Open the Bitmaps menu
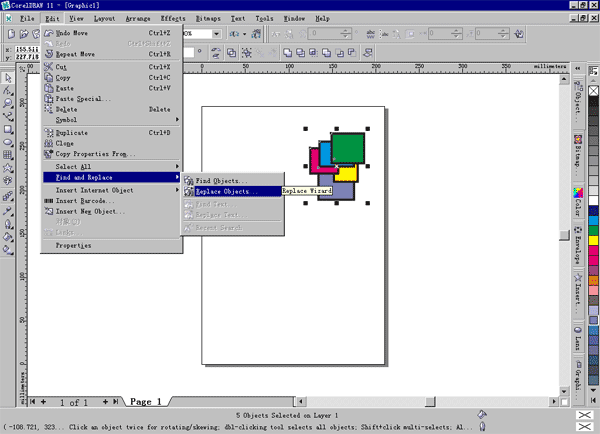The height and width of the screenshot is (434, 600). coord(208,18)
